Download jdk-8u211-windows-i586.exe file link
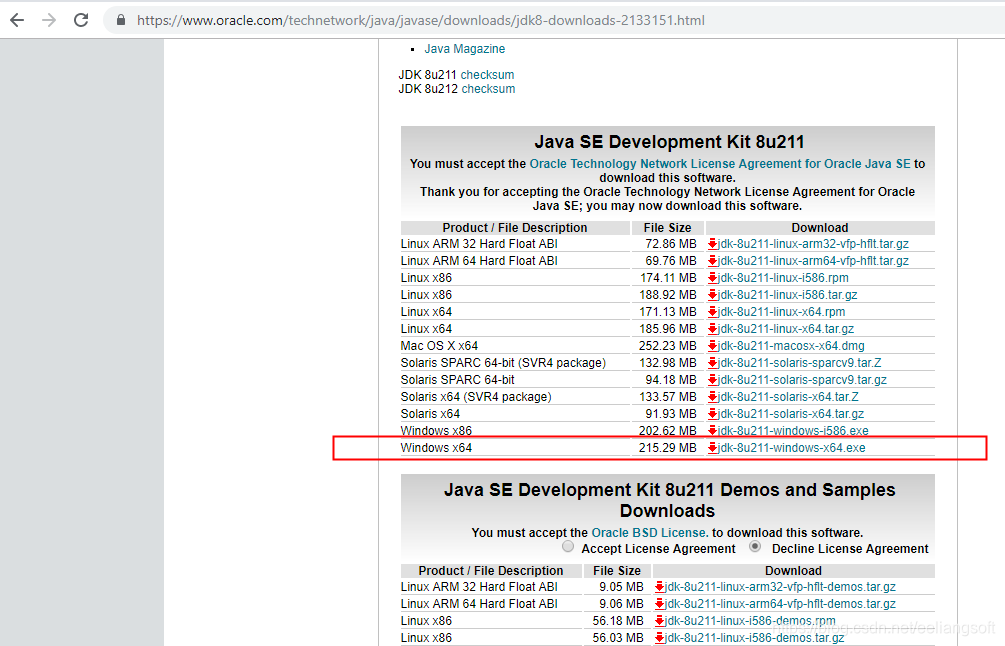Image resolution: width=1005 pixels, height=646 pixels. 793,431
